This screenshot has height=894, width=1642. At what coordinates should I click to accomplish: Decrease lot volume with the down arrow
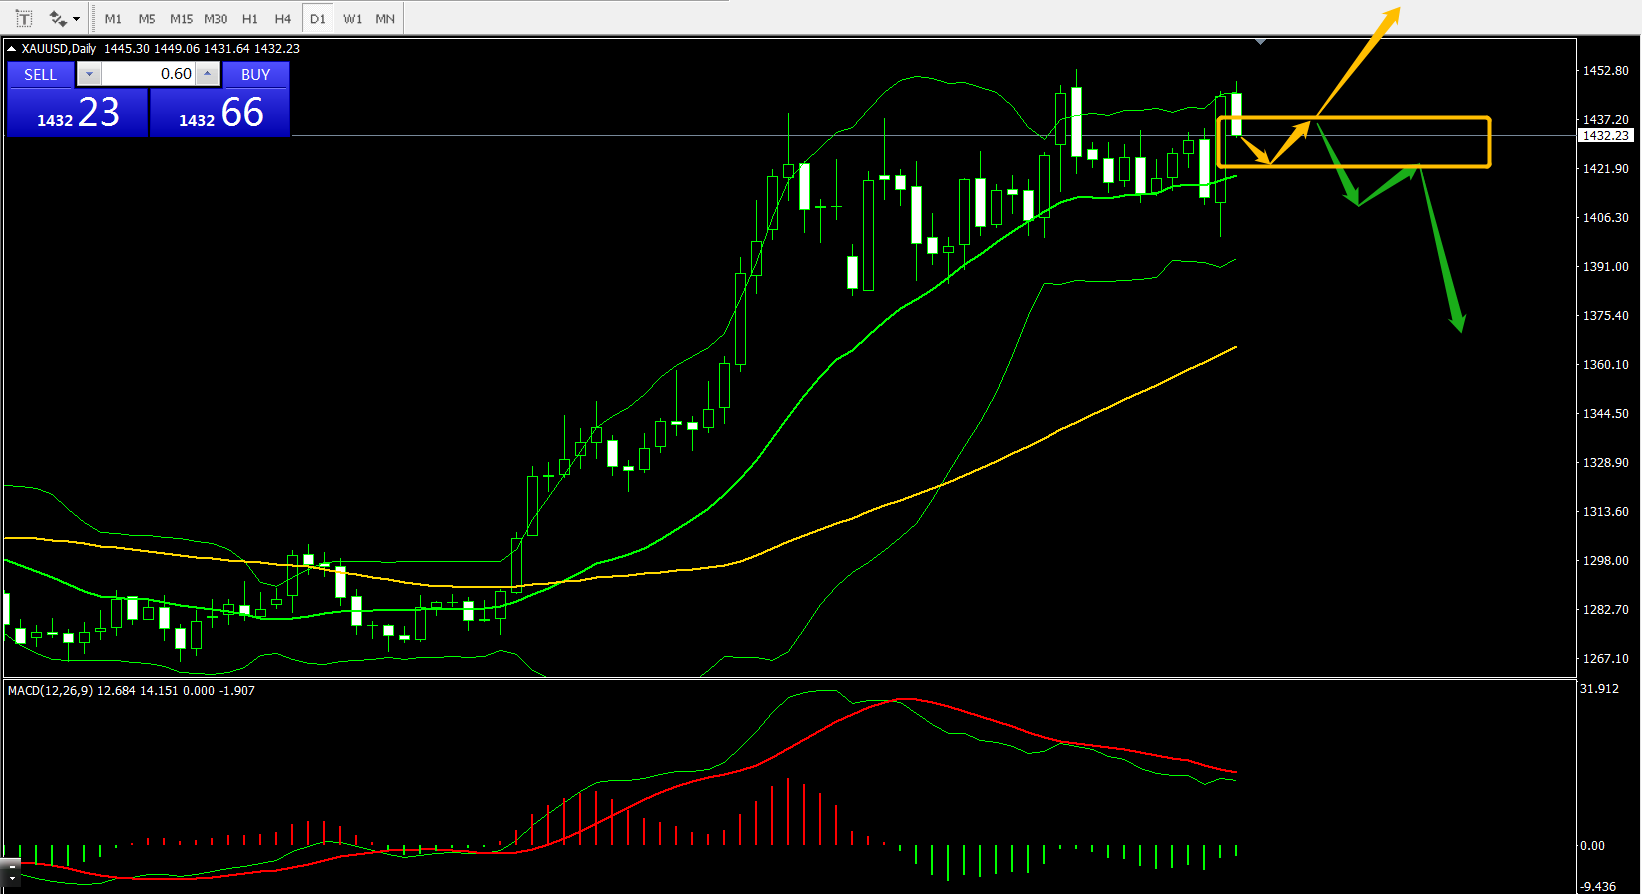(89, 74)
